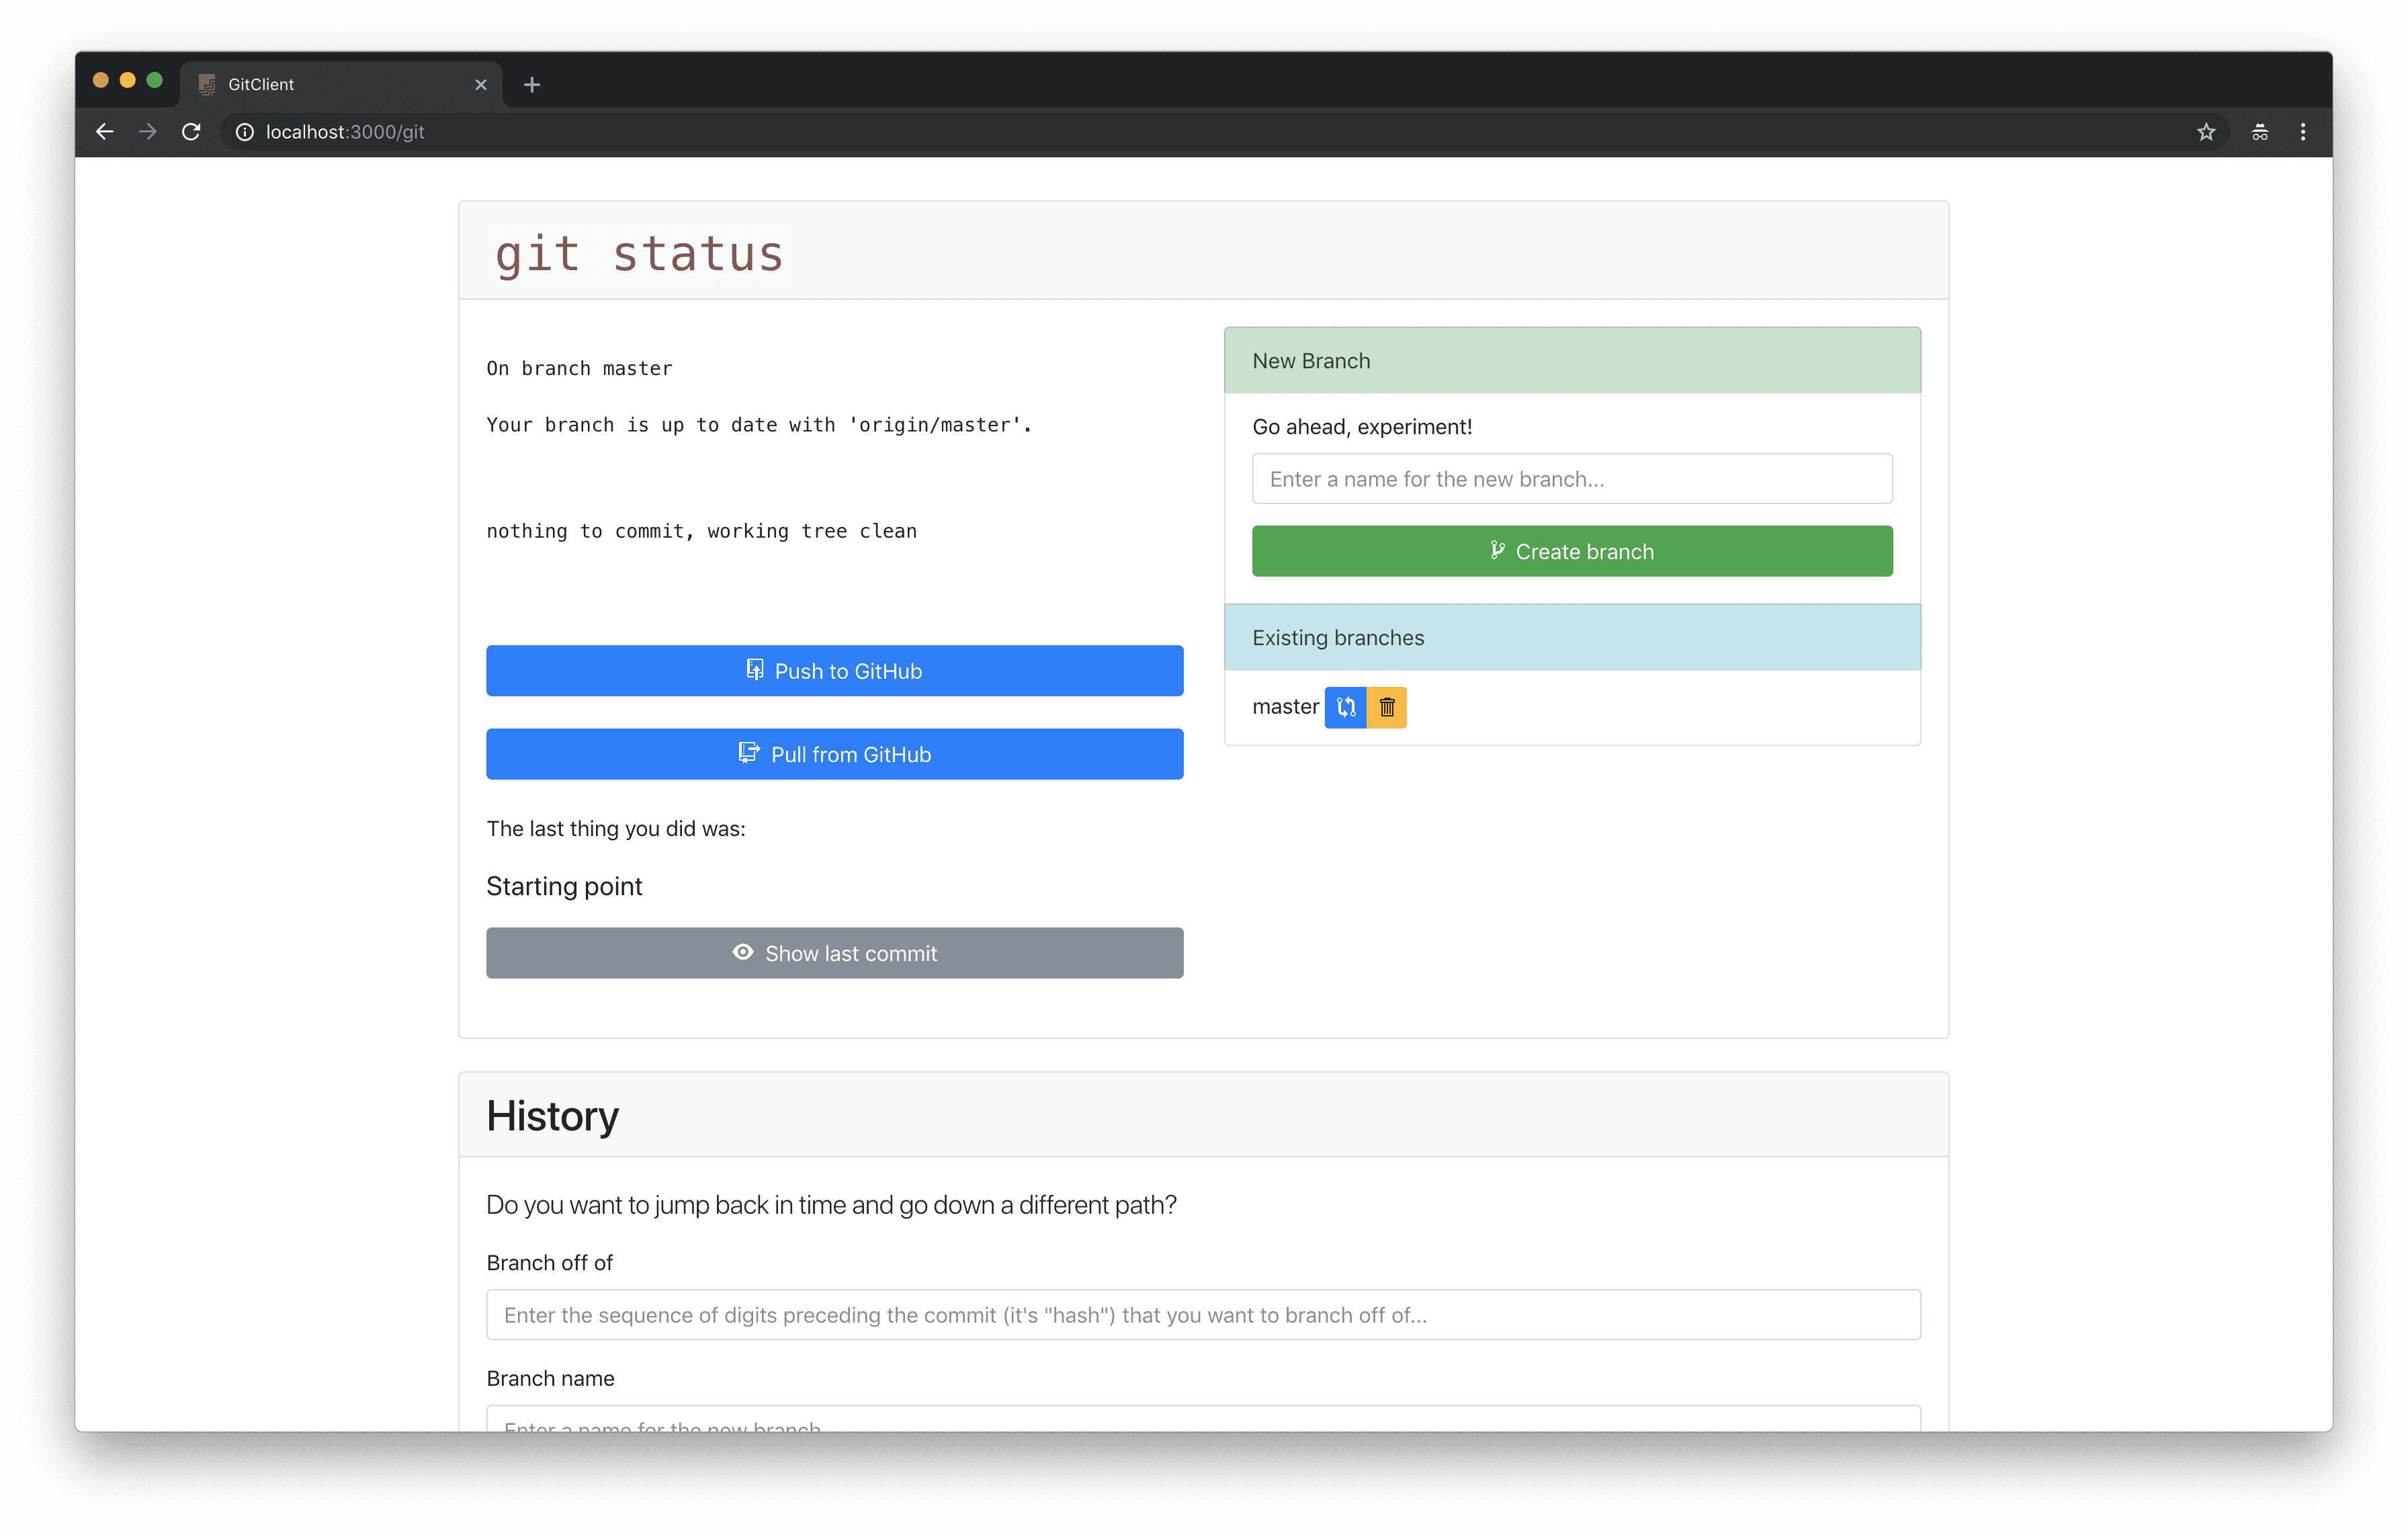The width and height of the screenshot is (2408, 1531).
Task: Click the master branch name
Action: (1285, 707)
